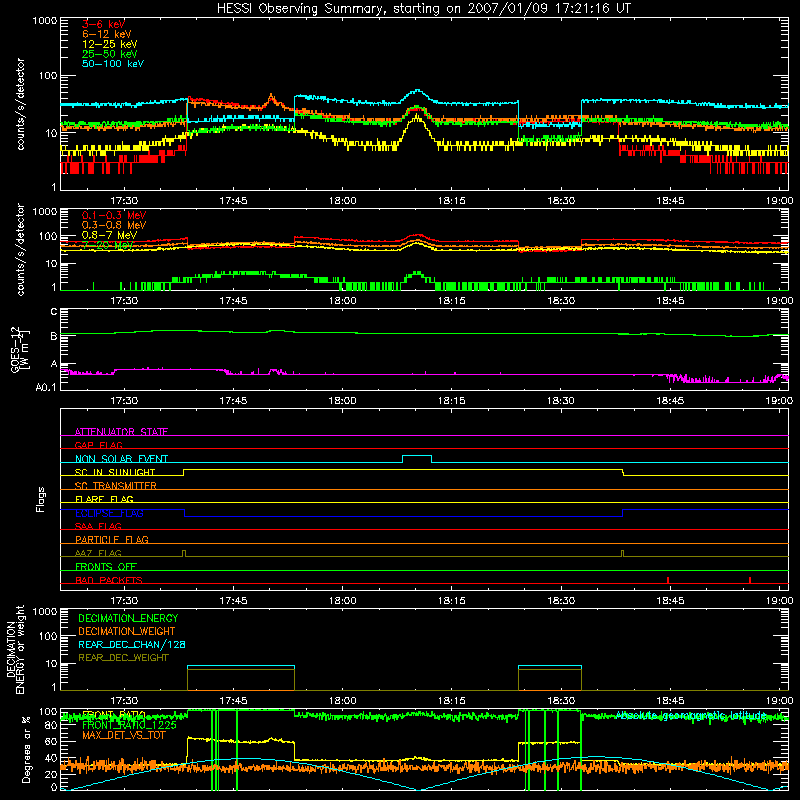800x800 pixels.
Task: Select the FLARE_FLAG label
Action: tap(104, 499)
